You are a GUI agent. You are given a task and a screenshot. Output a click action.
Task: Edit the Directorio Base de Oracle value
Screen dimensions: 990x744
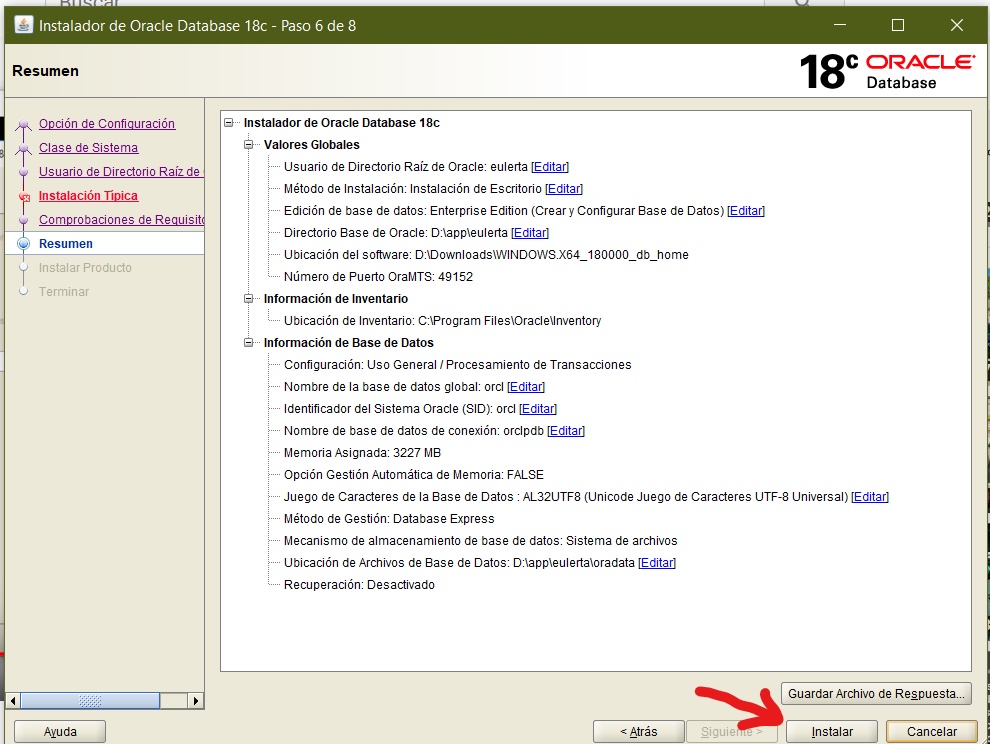point(530,233)
